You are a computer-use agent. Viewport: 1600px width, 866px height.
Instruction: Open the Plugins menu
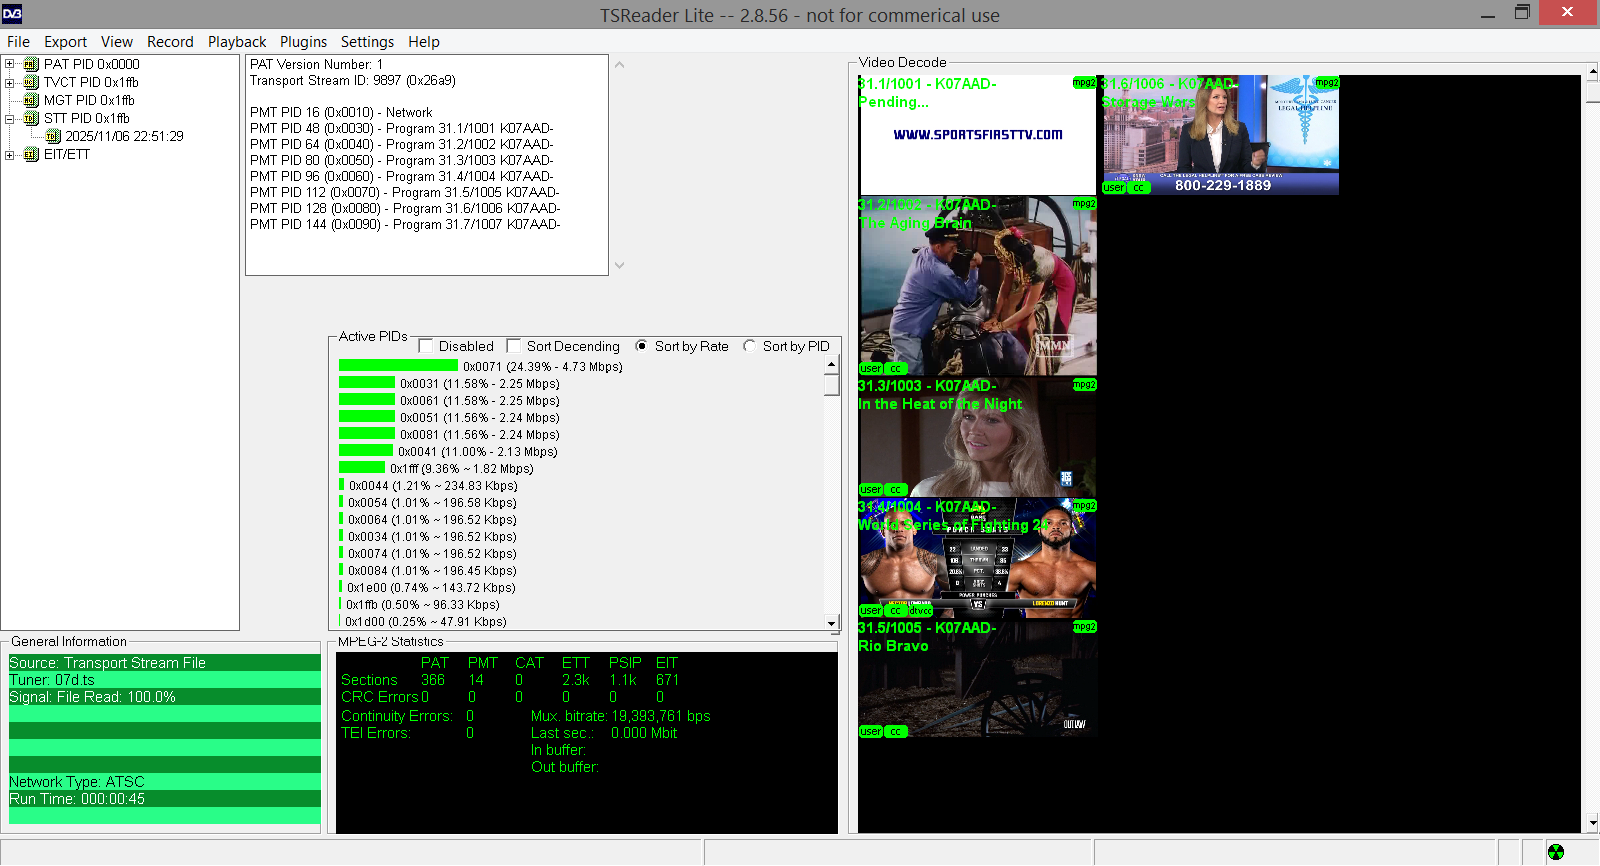pyautogui.click(x=303, y=42)
